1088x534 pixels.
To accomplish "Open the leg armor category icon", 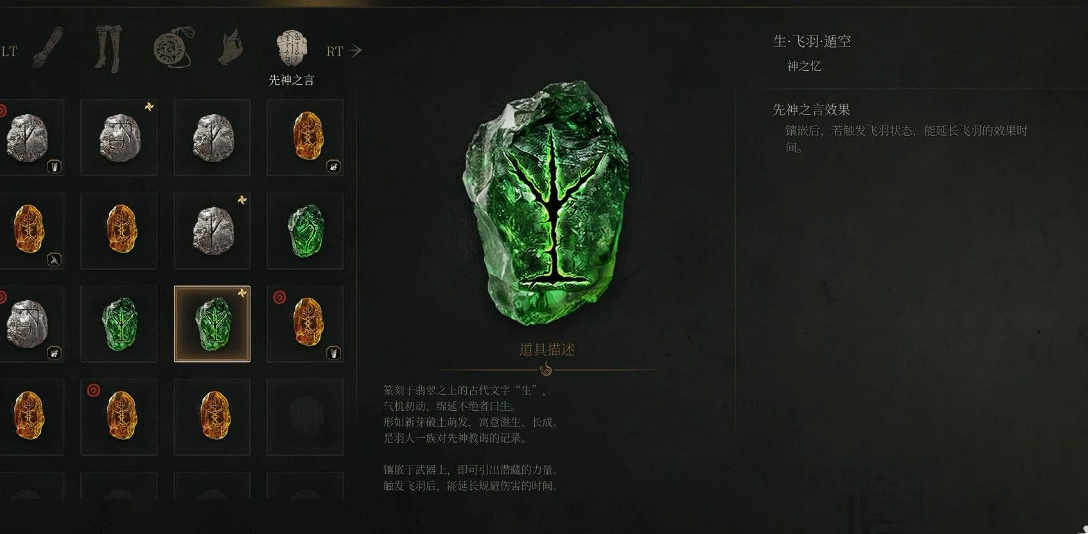I will (108, 49).
